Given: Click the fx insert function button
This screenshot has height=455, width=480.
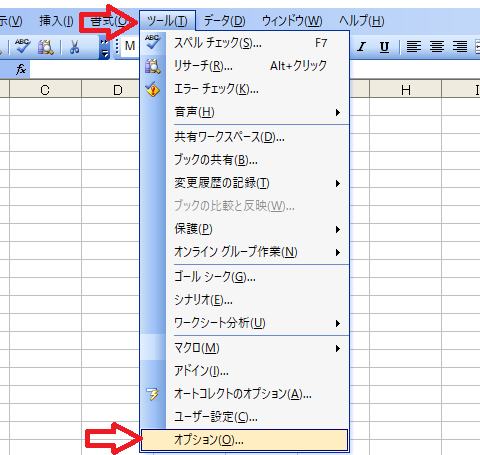Looking at the screenshot, I should pos(21,69).
